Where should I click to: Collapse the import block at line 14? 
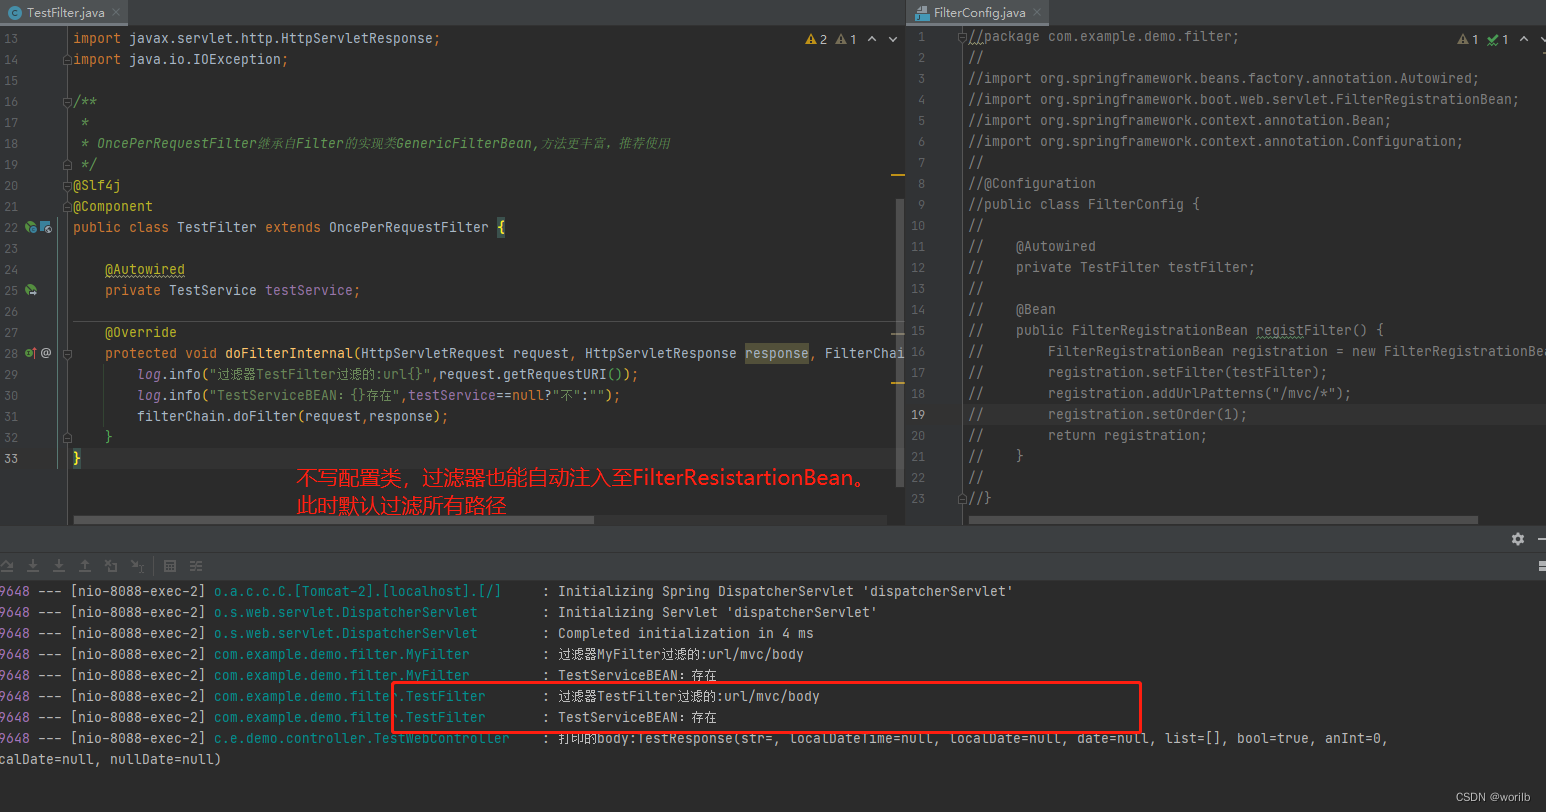[x=67, y=60]
